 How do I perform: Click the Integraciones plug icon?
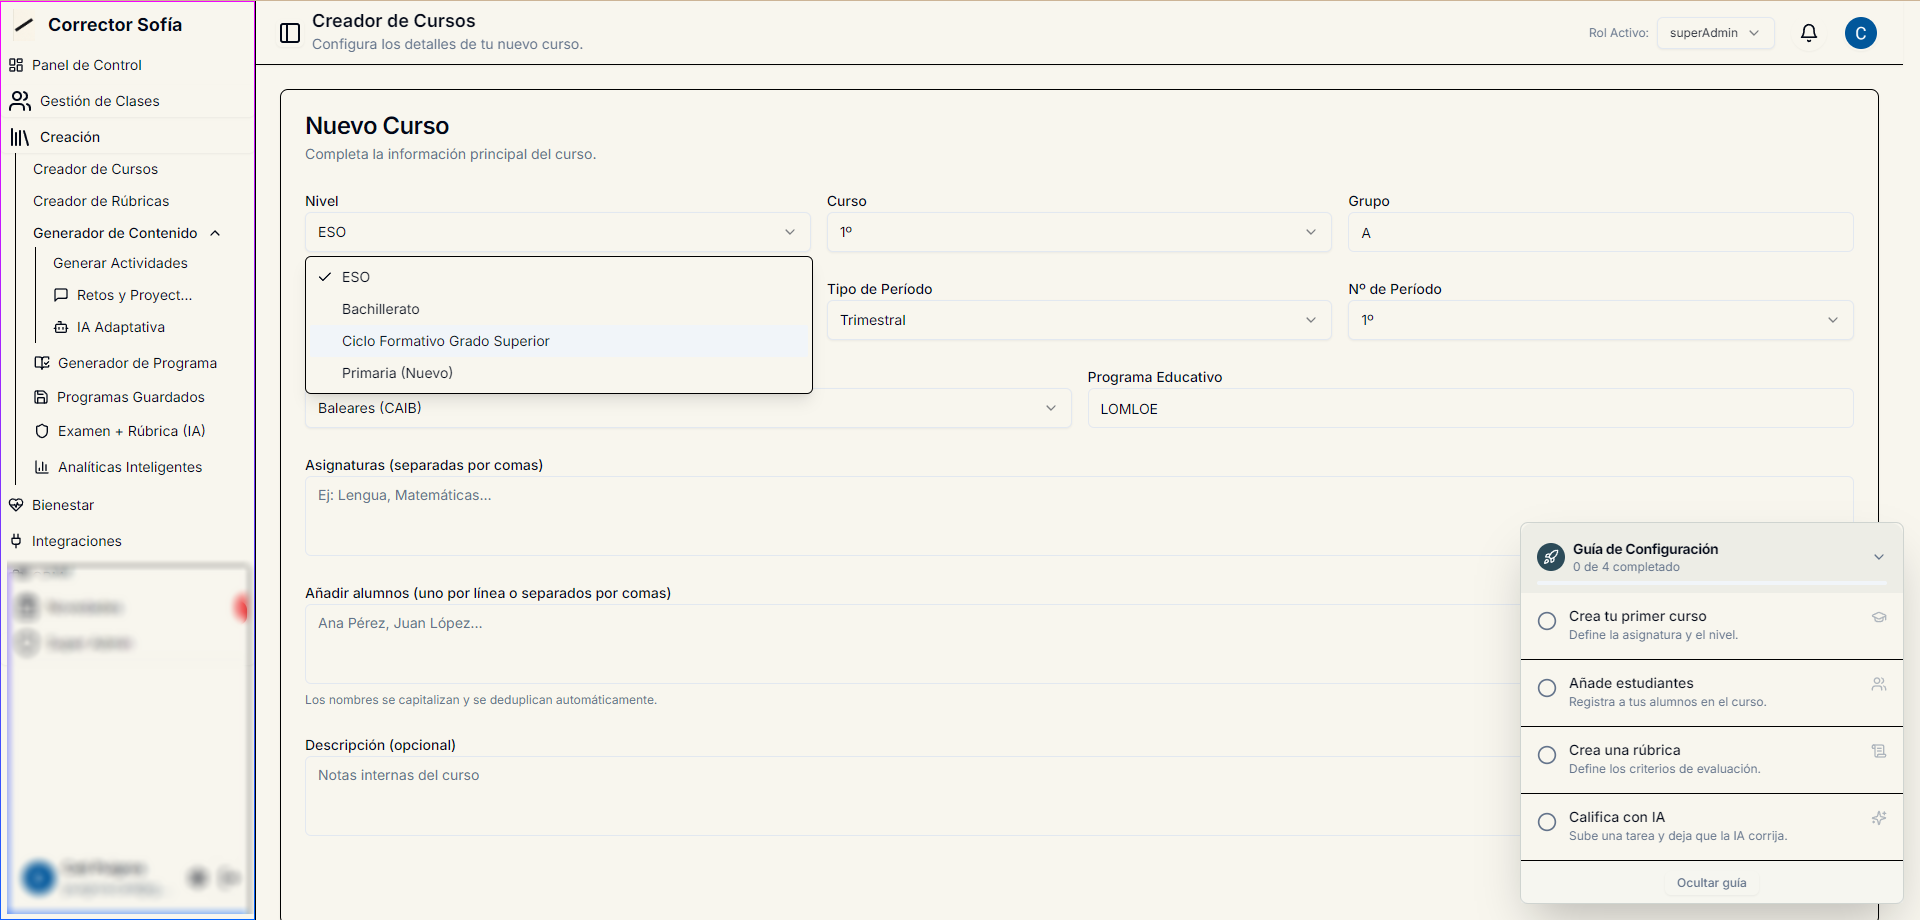tap(16, 541)
